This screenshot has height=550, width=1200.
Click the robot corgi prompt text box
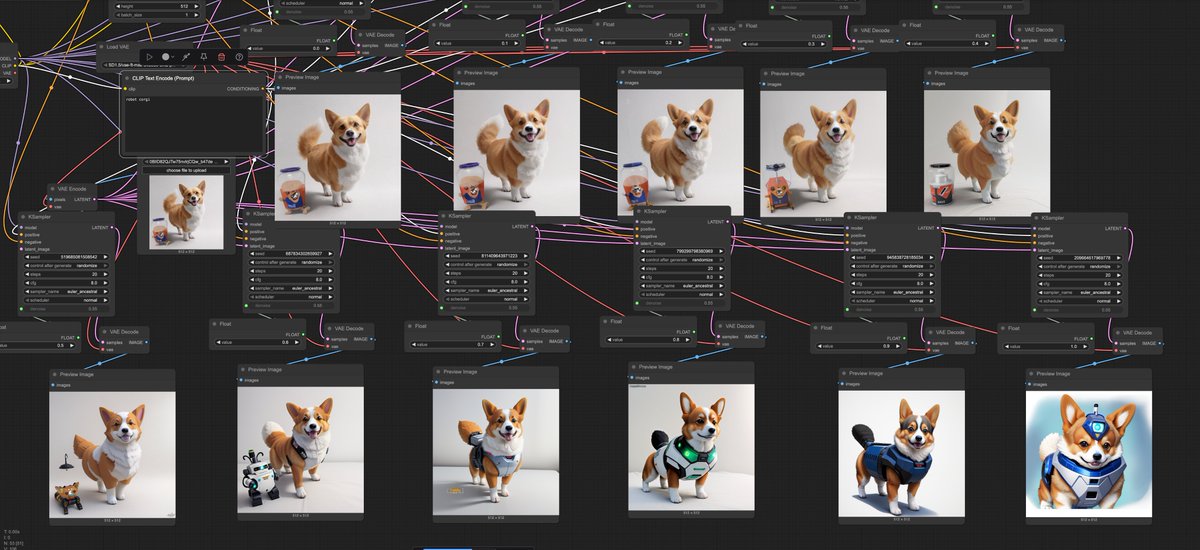coord(193,123)
